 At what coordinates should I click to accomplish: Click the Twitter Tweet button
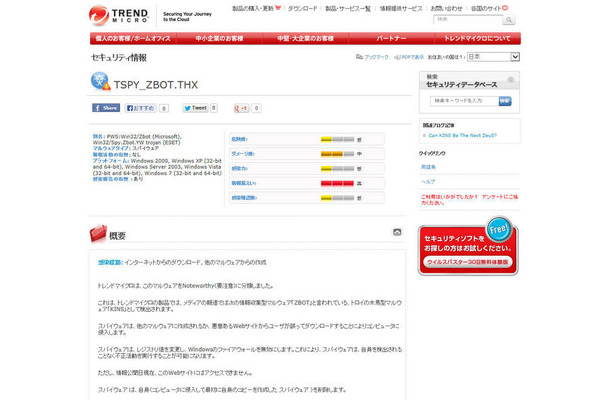[196, 108]
